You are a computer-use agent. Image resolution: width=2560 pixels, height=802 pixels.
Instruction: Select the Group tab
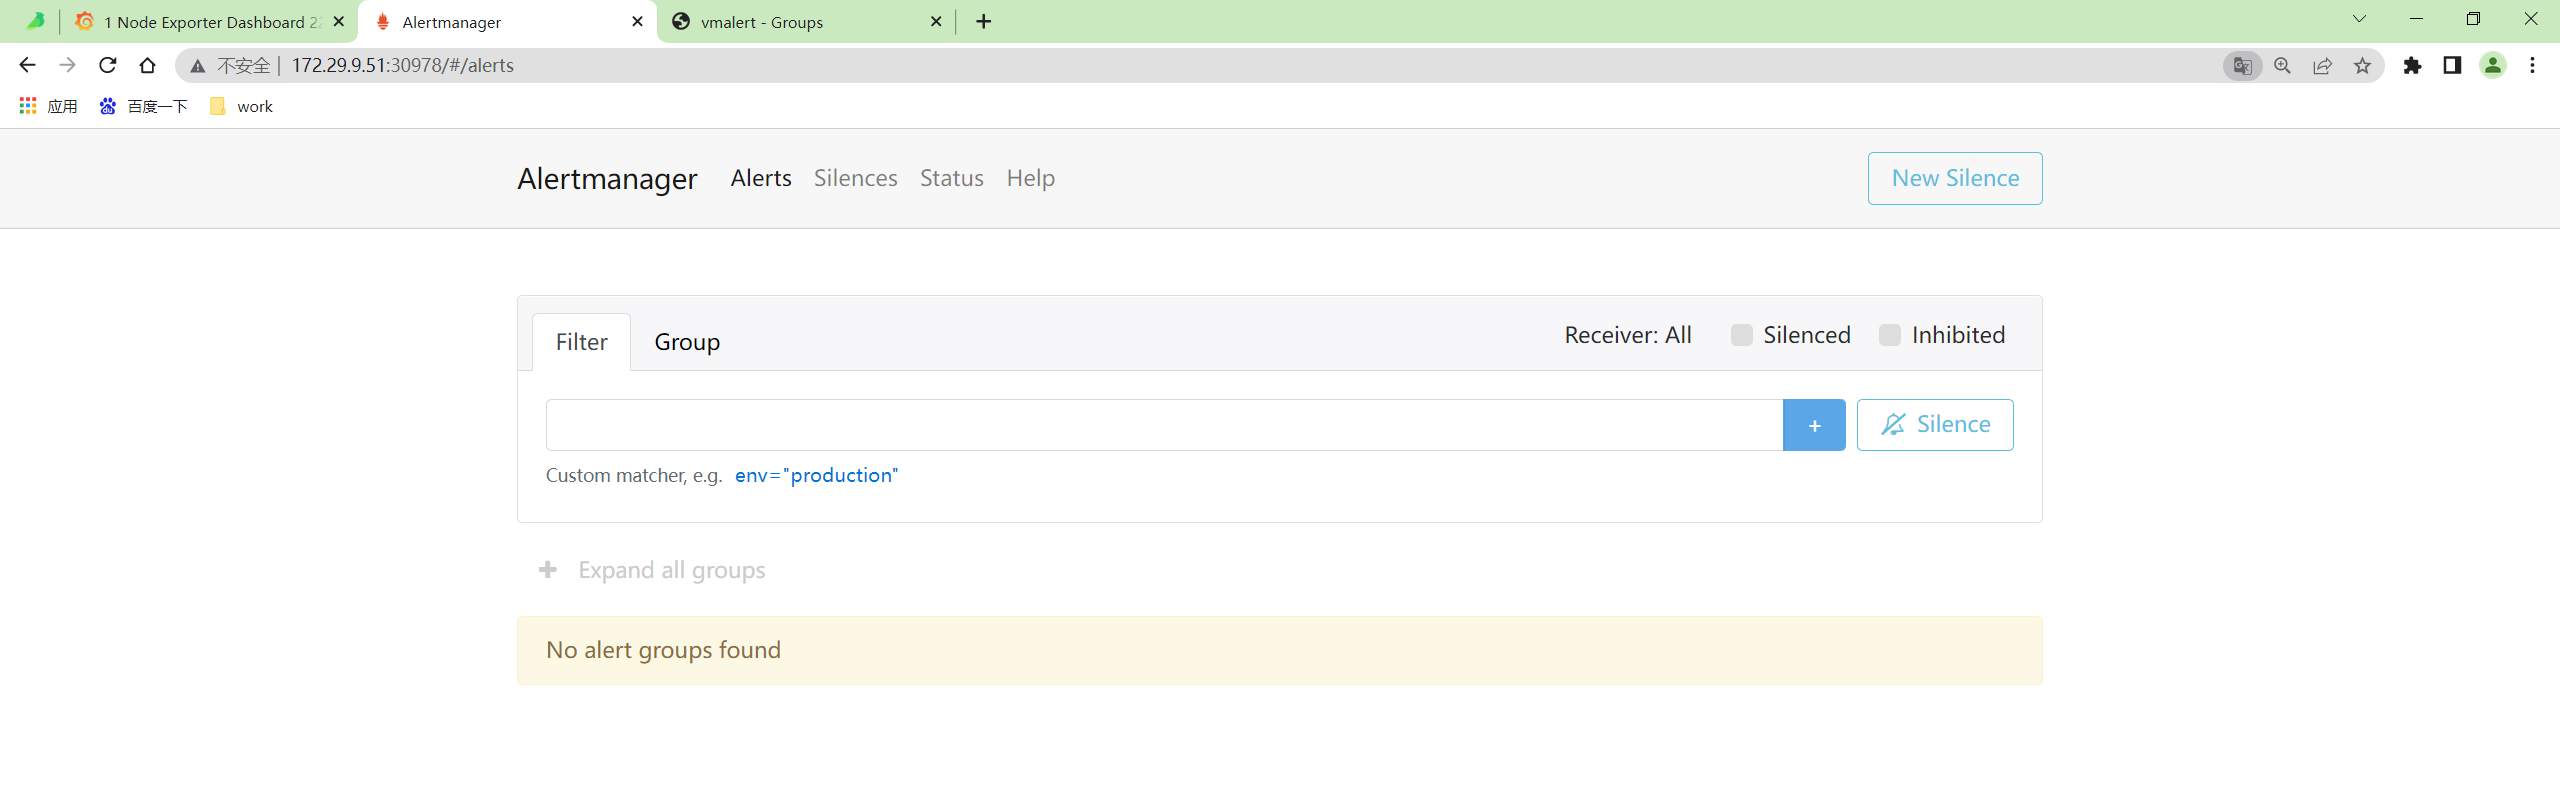687,342
